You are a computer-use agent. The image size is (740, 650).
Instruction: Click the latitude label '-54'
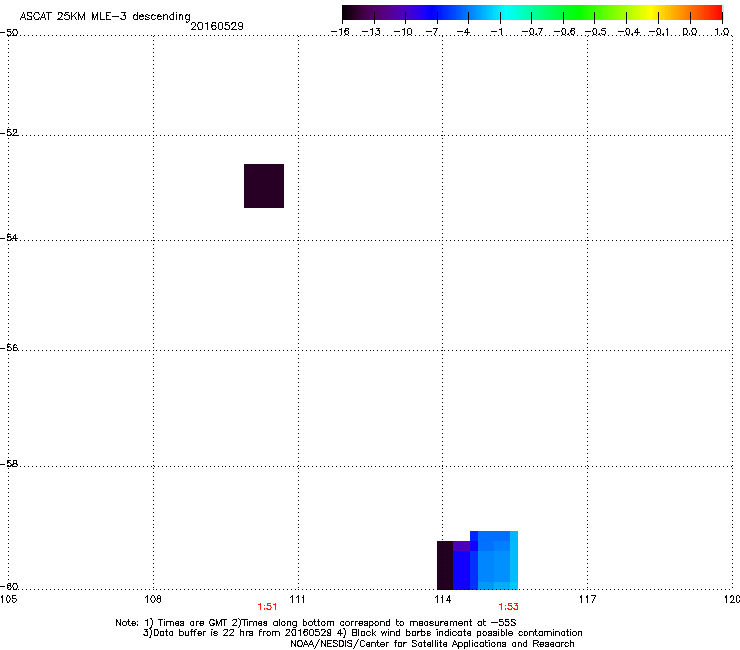[9, 237]
